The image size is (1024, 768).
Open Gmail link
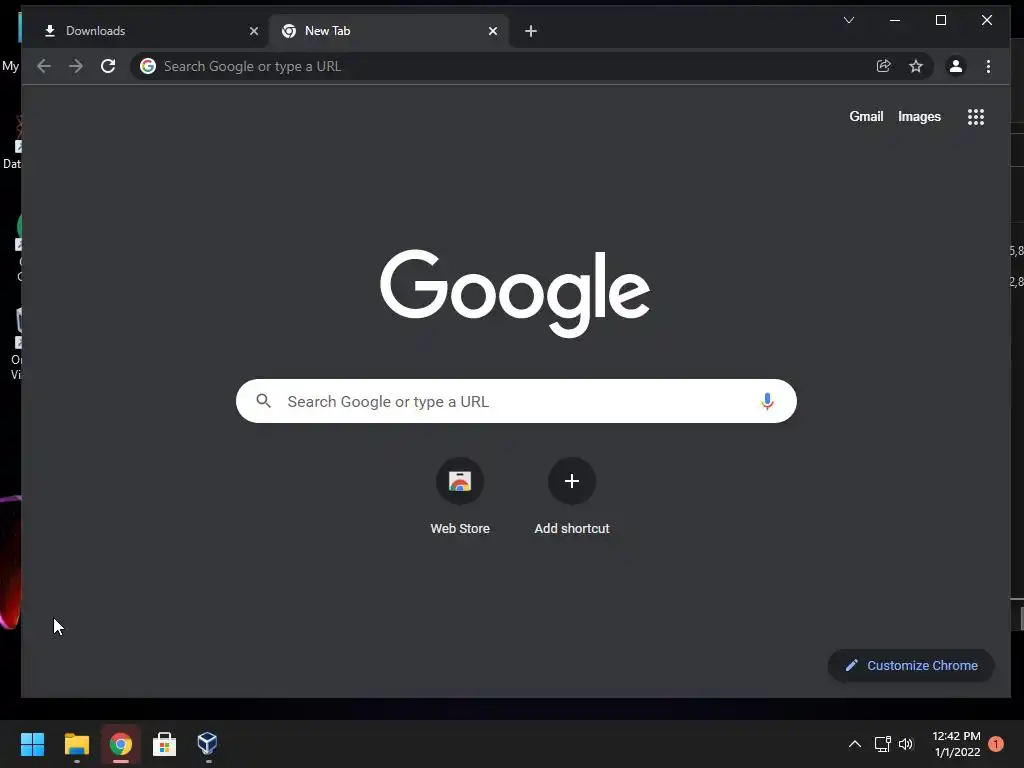click(866, 116)
